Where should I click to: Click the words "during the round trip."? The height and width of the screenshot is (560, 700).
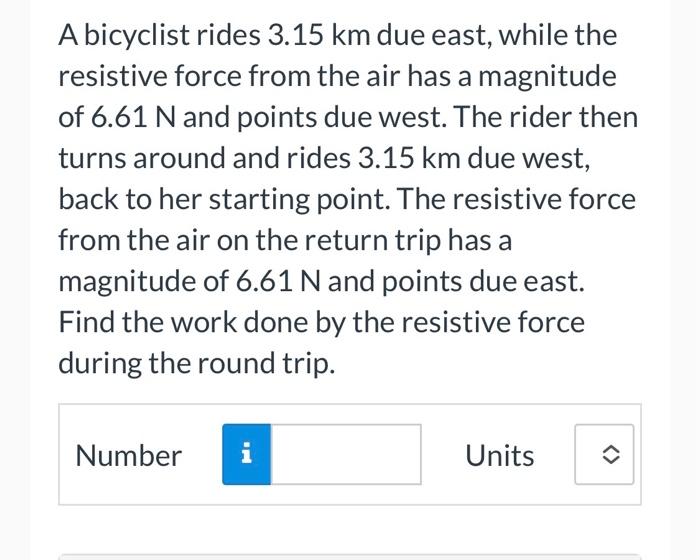click(x=197, y=363)
